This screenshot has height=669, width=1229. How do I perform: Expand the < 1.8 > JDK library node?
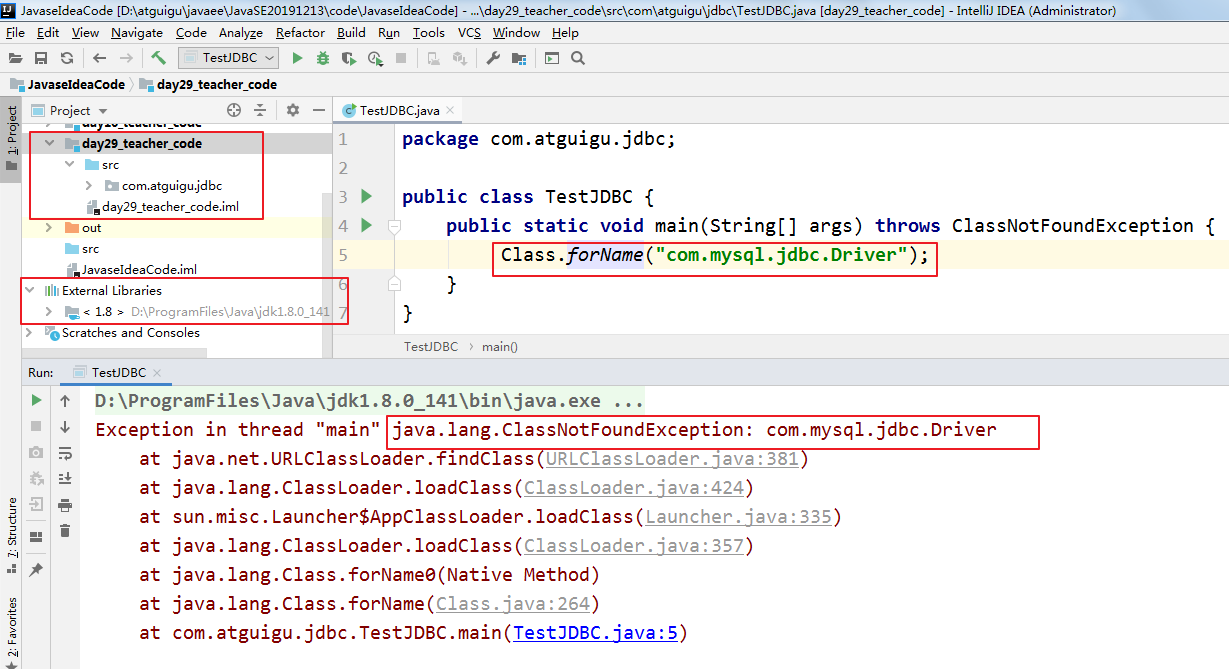point(49,311)
